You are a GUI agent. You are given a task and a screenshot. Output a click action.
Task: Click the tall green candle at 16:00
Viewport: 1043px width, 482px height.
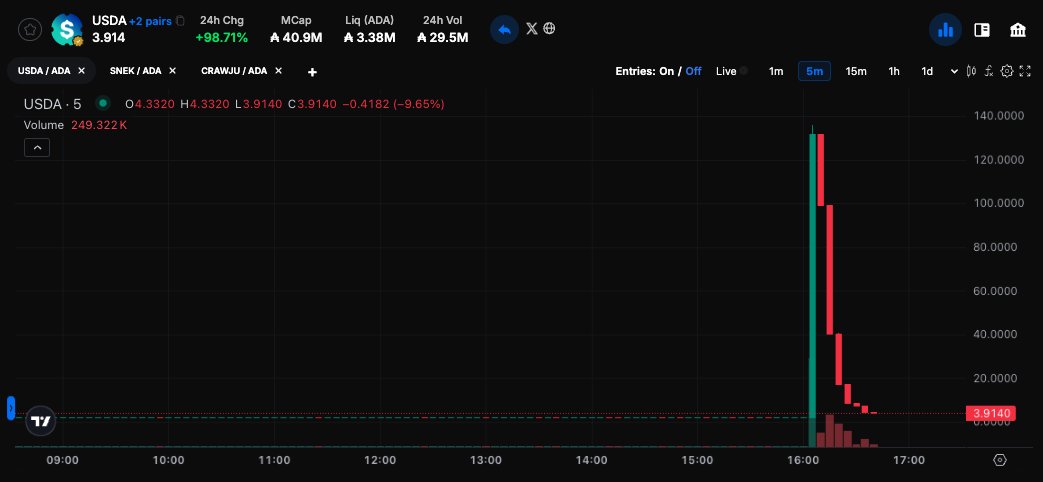tap(812, 276)
